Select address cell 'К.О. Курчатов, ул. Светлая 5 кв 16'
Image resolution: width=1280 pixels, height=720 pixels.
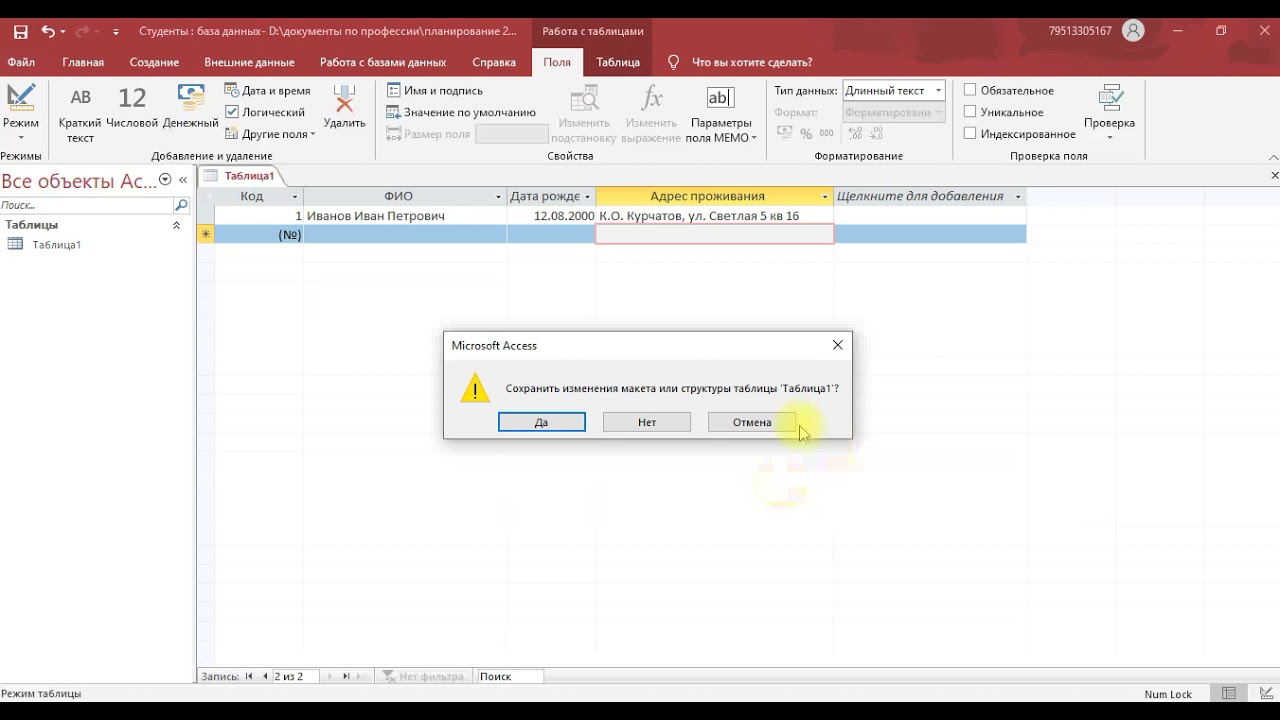[x=714, y=216]
